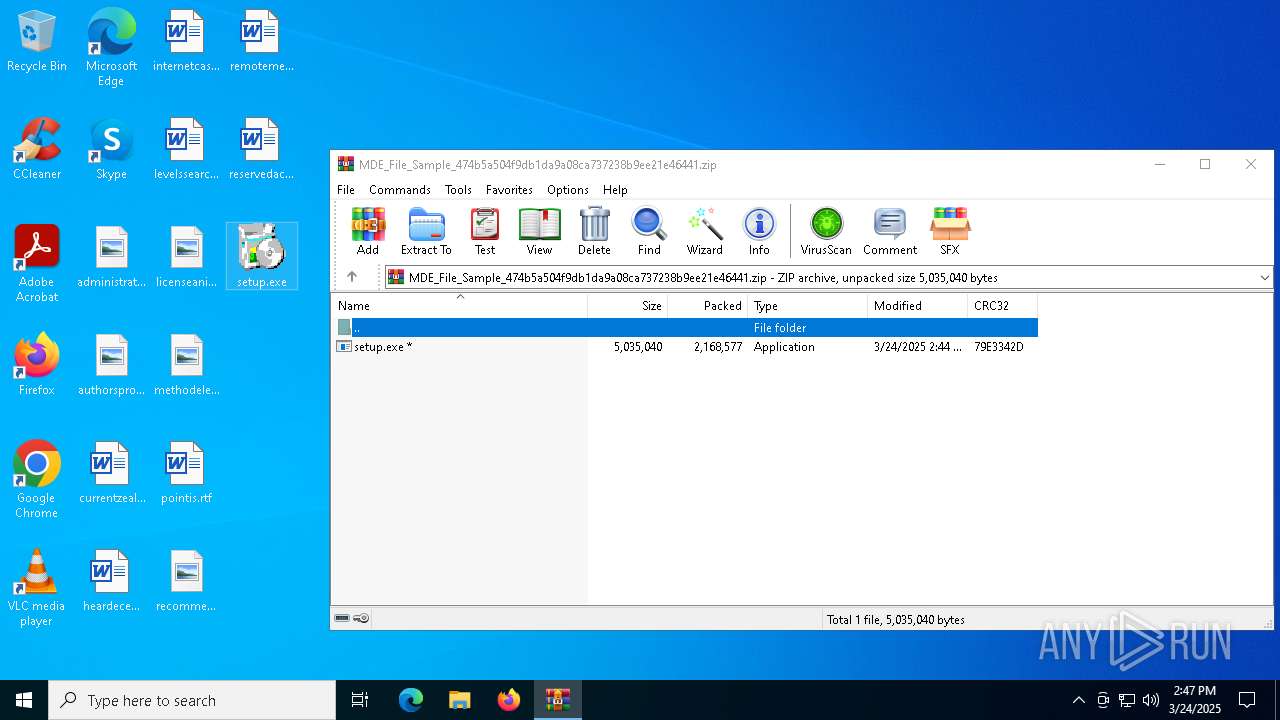Open the Tools menu
The height and width of the screenshot is (720, 1280).
tap(458, 190)
